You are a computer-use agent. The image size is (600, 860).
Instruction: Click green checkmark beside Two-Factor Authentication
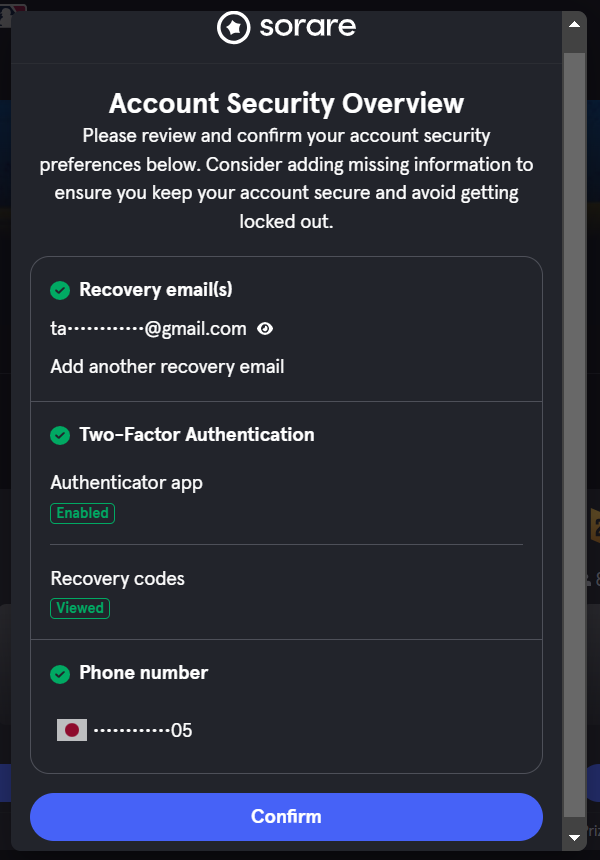coord(60,435)
